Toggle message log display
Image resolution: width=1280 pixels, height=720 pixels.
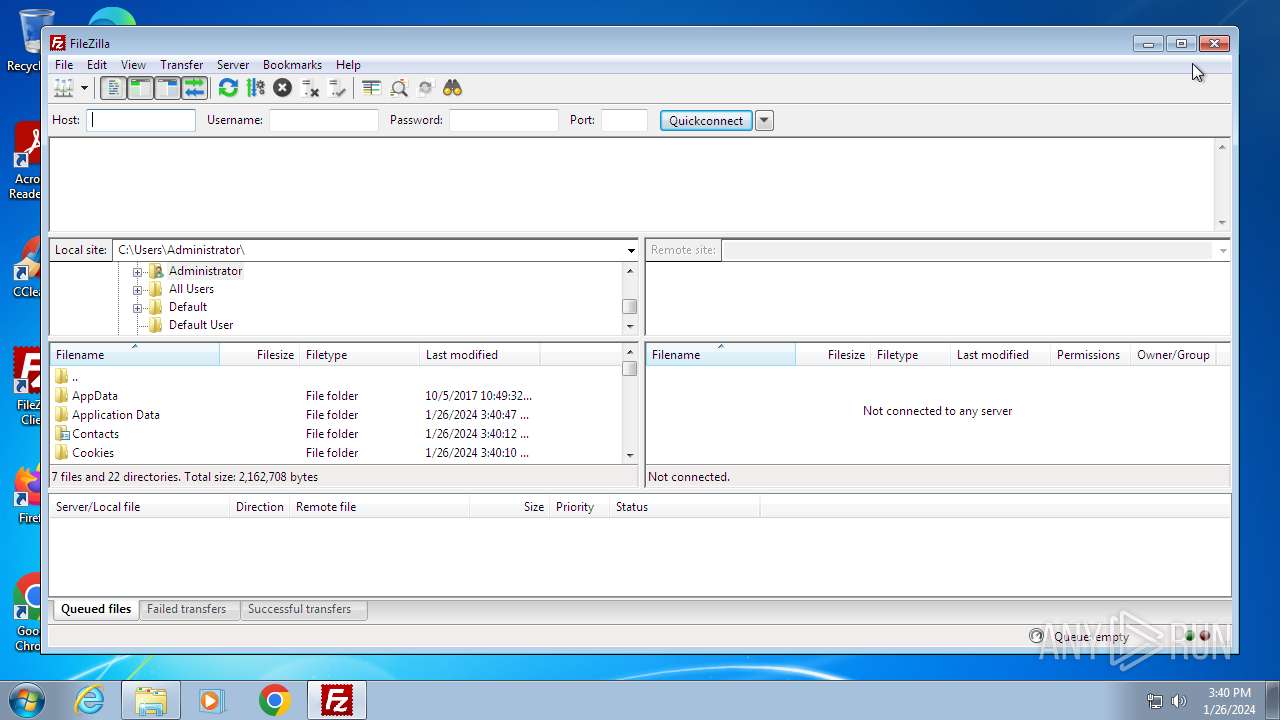(114, 88)
